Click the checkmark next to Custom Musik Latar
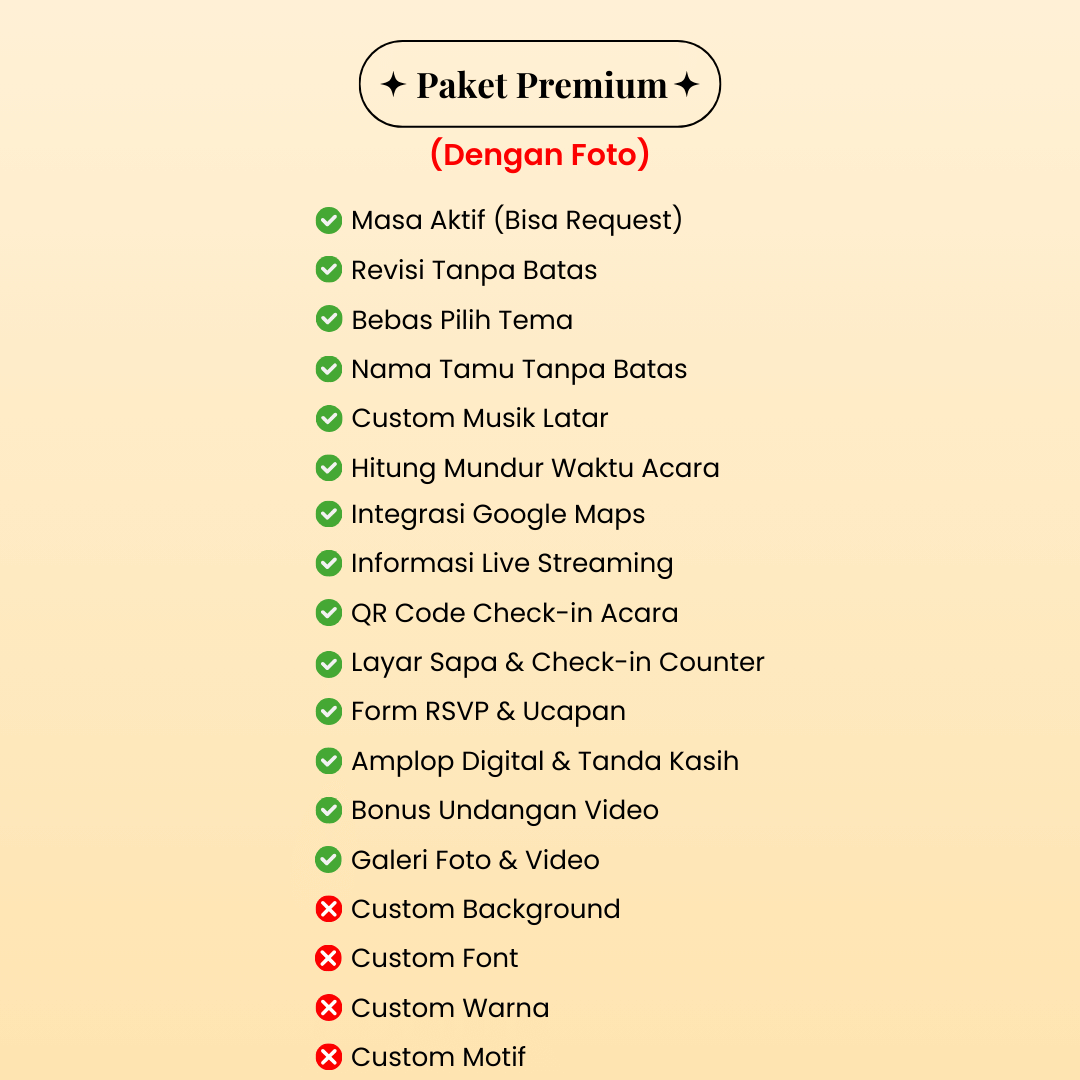1080x1080 pixels. [329, 418]
